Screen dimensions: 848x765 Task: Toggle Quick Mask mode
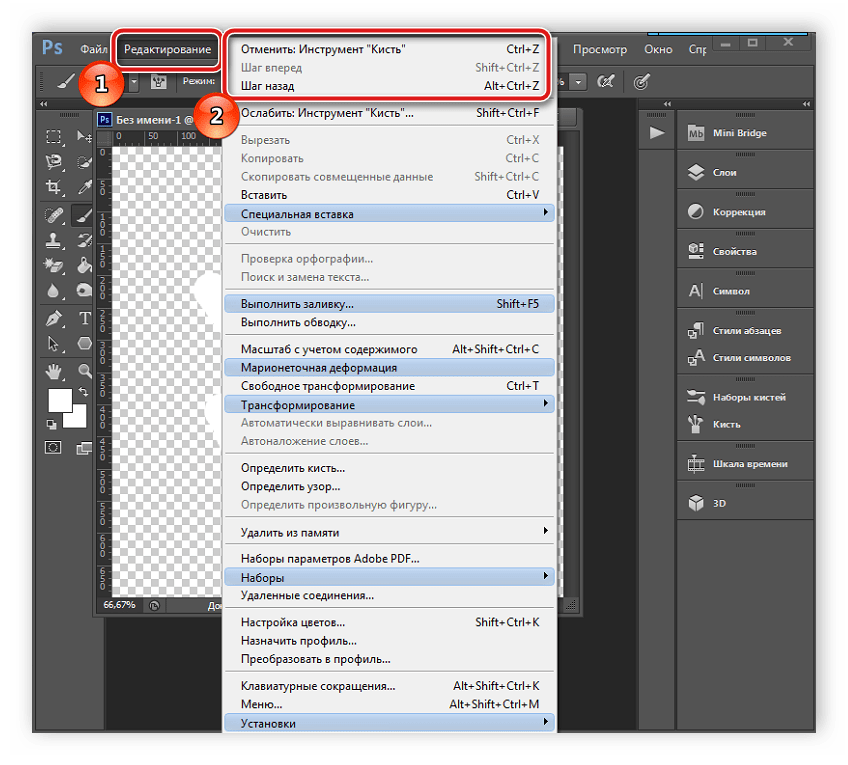(x=54, y=446)
